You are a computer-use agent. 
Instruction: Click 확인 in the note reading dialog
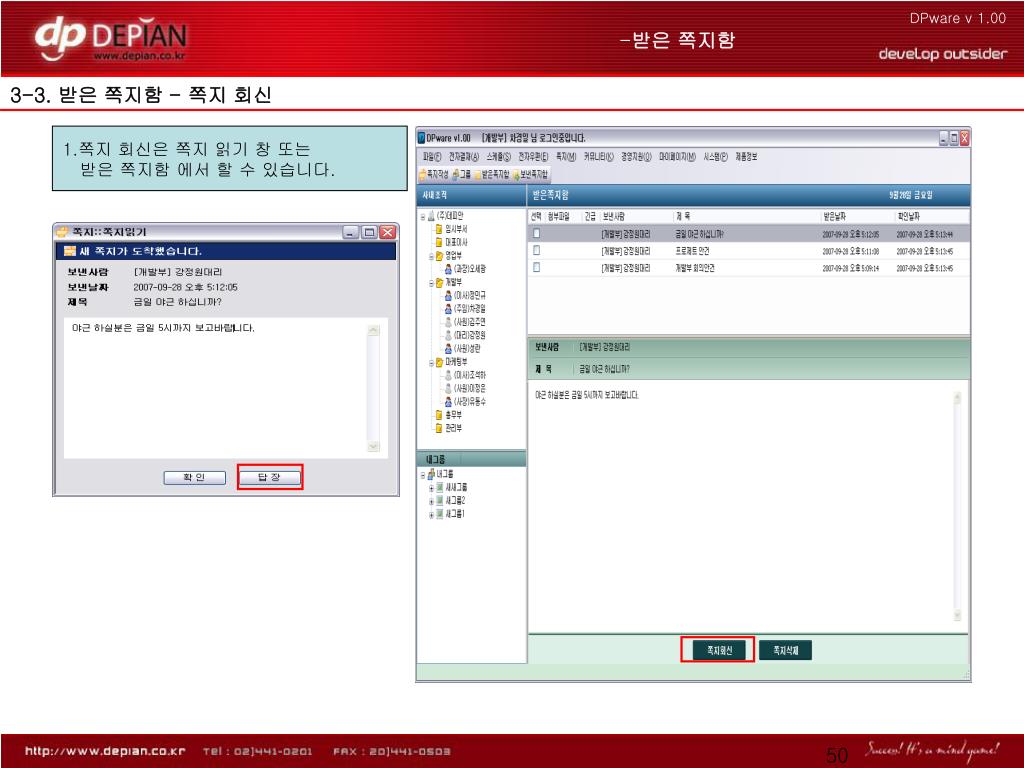195,477
